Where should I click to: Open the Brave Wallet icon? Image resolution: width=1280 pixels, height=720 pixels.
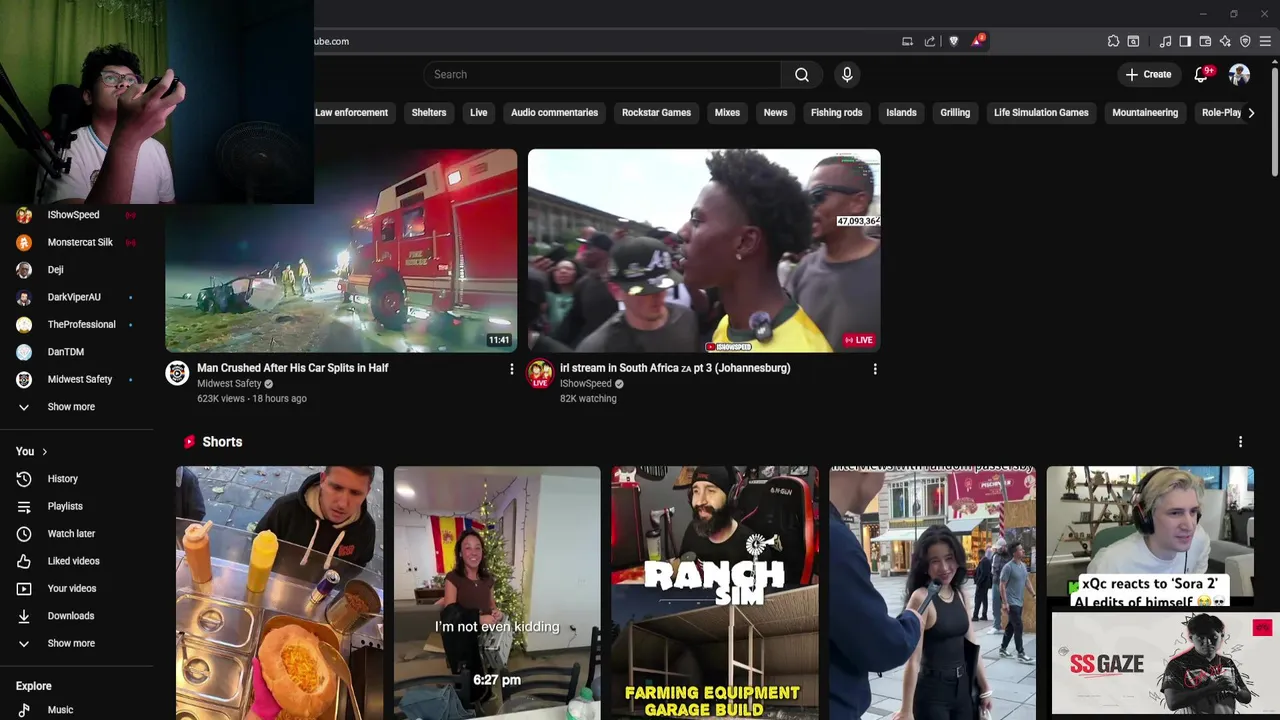click(x=1205, y=41)
